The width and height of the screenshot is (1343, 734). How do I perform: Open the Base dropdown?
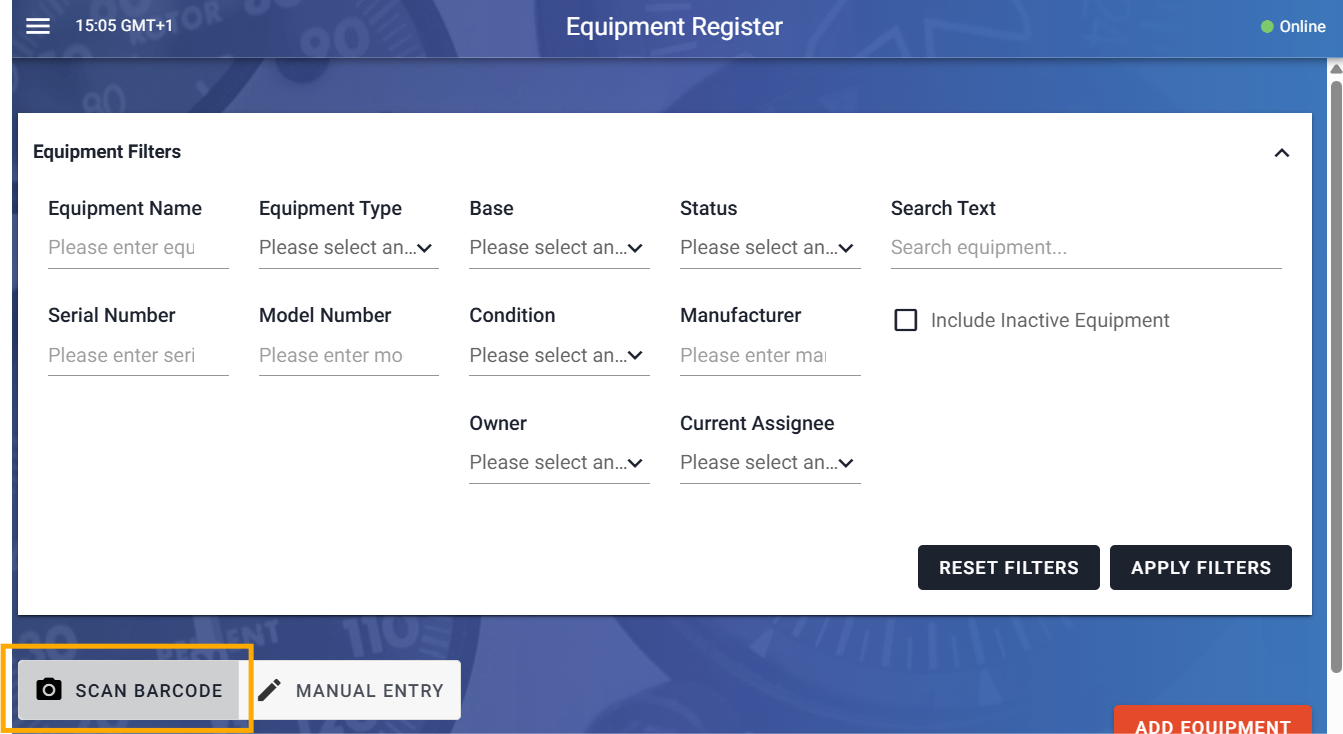point(558,248)
